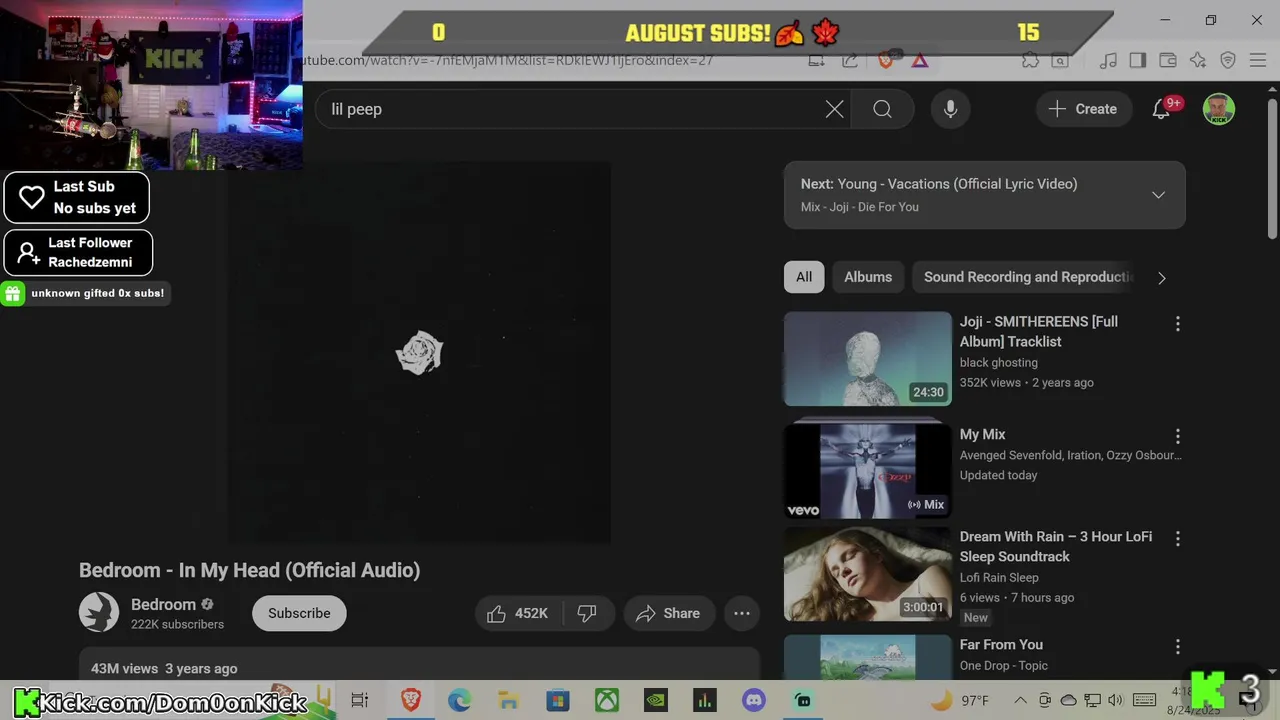
Task: Clear the YouTube search box text
Action: [x=834, y=109]
